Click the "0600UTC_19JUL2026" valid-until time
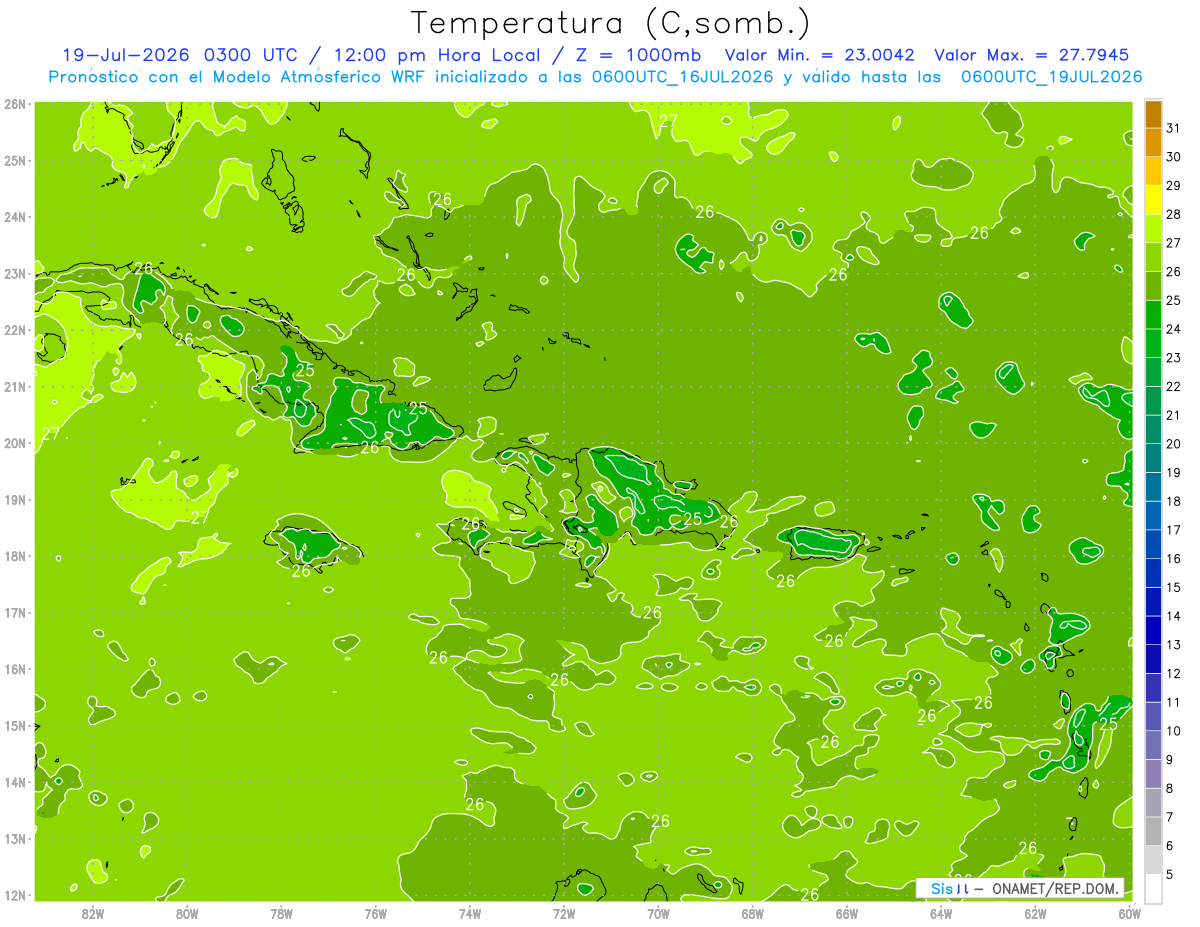 coord(1052,77)
